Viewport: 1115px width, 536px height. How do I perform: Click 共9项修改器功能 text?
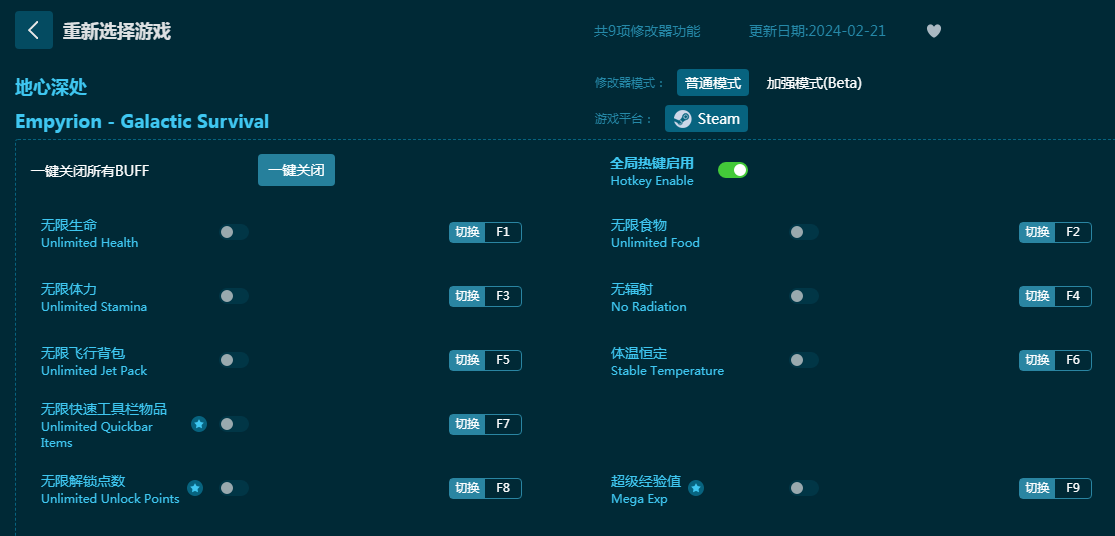(647, 31)
